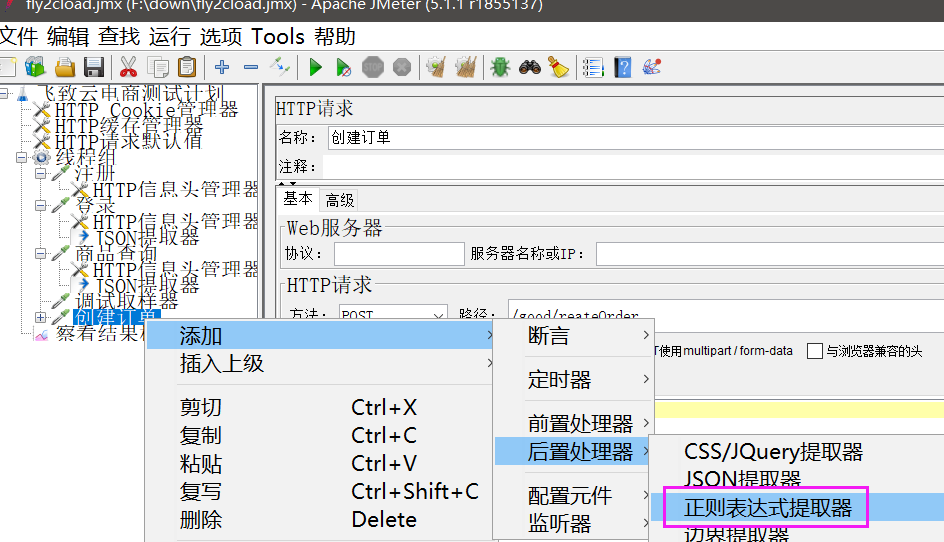
Task: Open the 配置元件 submenu
Action: (574, 496)
